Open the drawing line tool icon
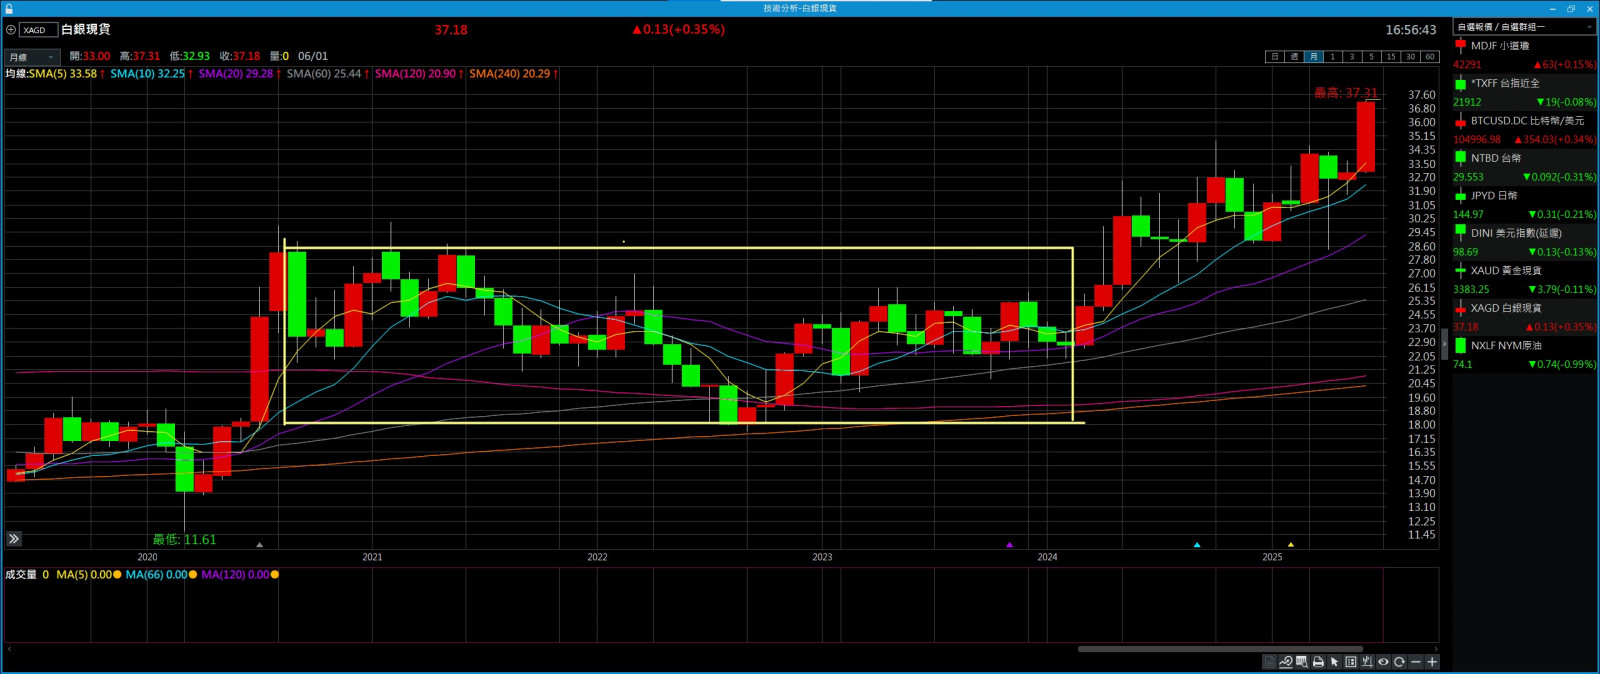This screenshot has height=674, width=1600. [1285, 662]
